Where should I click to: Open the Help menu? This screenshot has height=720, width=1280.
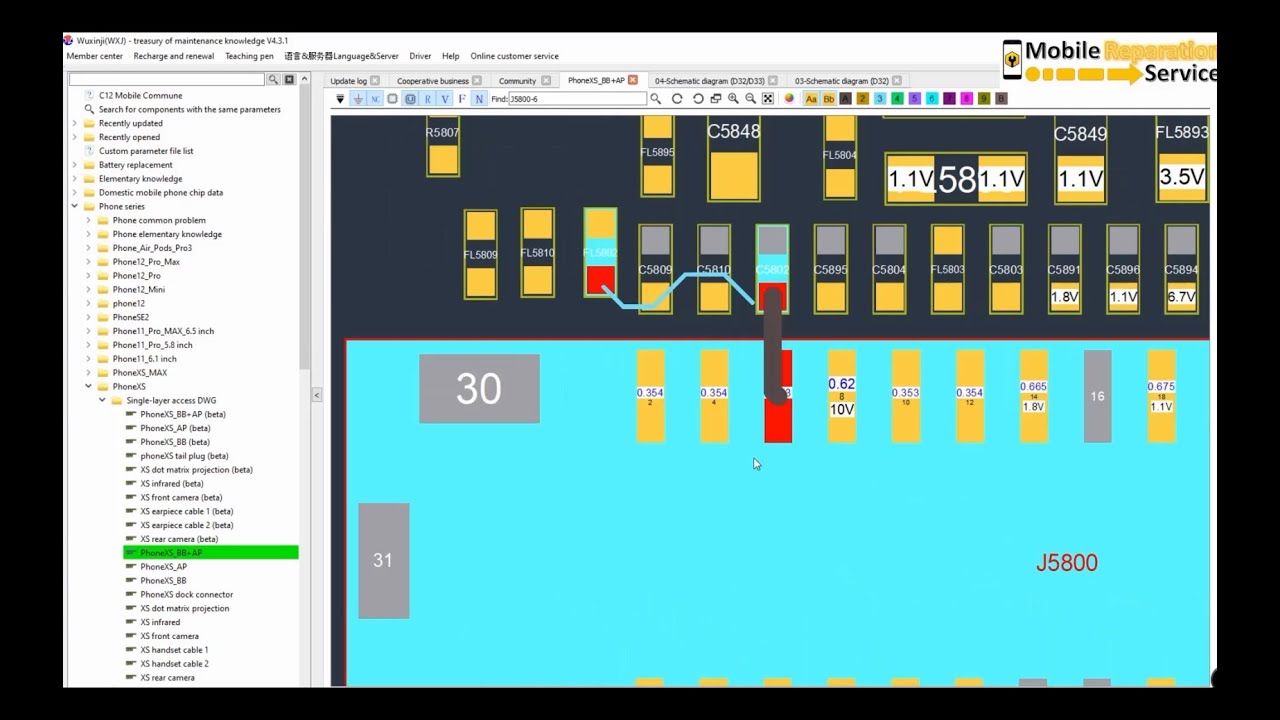pyautogui.click(x=451, y=56)
